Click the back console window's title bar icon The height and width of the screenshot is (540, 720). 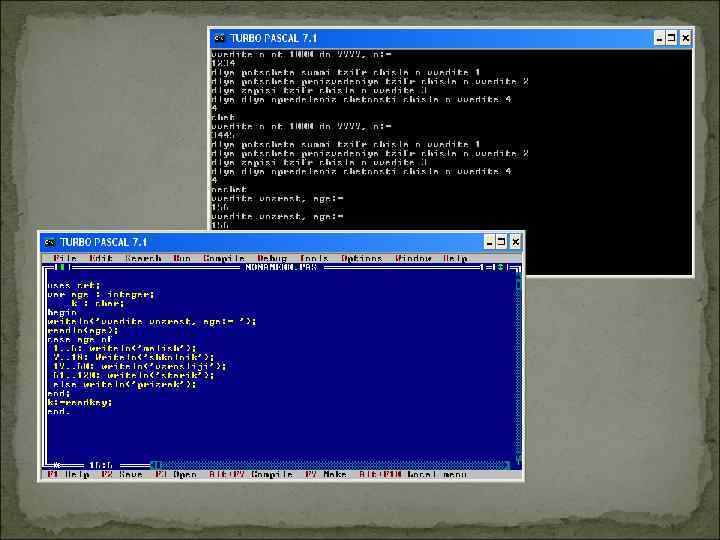point(220,38)
